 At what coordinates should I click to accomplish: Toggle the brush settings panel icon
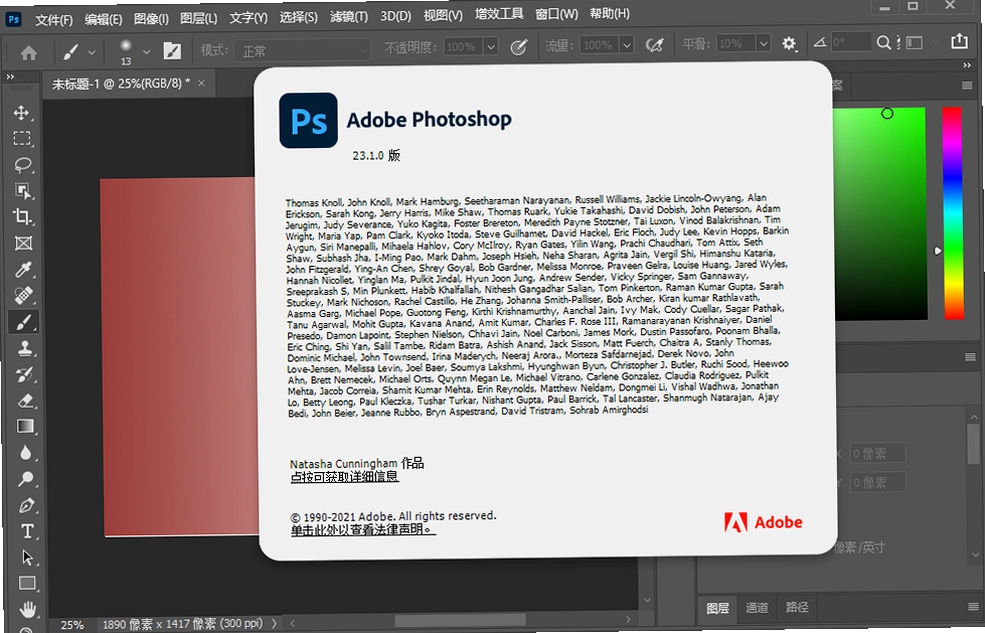(x=172, y=51)
